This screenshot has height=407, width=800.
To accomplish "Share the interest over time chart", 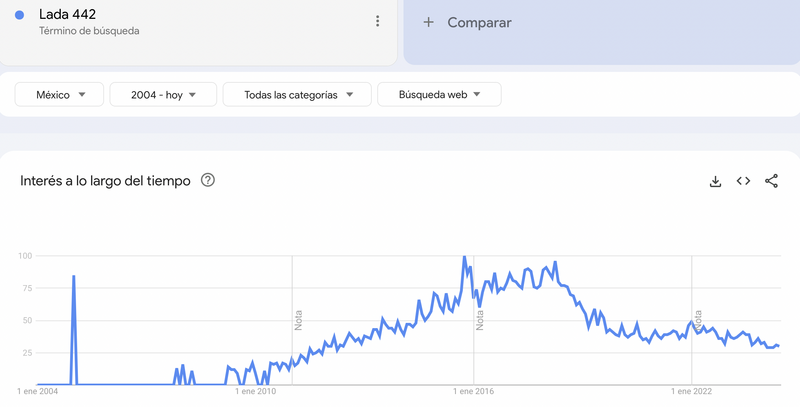I will [771, 181].
